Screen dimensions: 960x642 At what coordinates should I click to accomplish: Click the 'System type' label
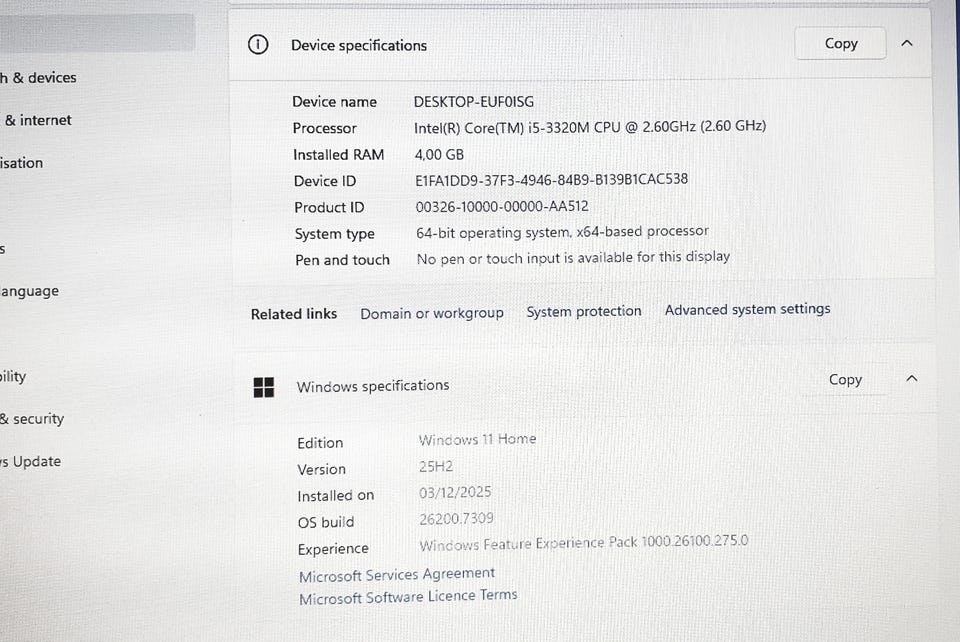(334, 234)
